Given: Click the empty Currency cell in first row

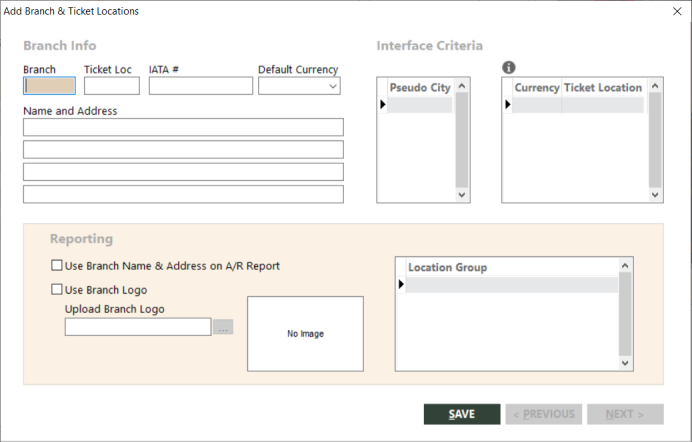Looking at the screenshot, I should [x=537, y=105].
